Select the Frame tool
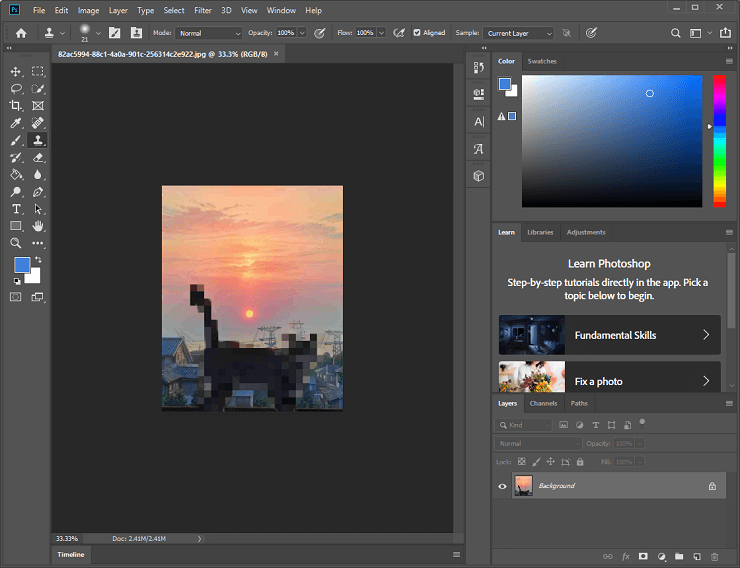Screen dimensions: 740x568 pos(38,106)
